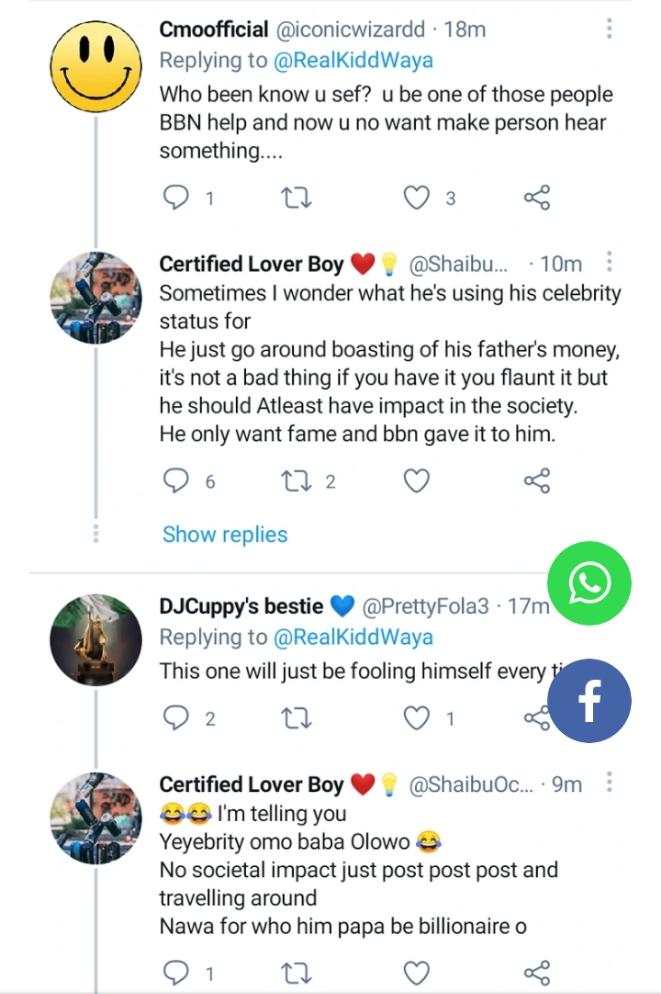Reply to DJCuppy's bestie tweet
The image size is (661, 994).
tap(175, 717)
